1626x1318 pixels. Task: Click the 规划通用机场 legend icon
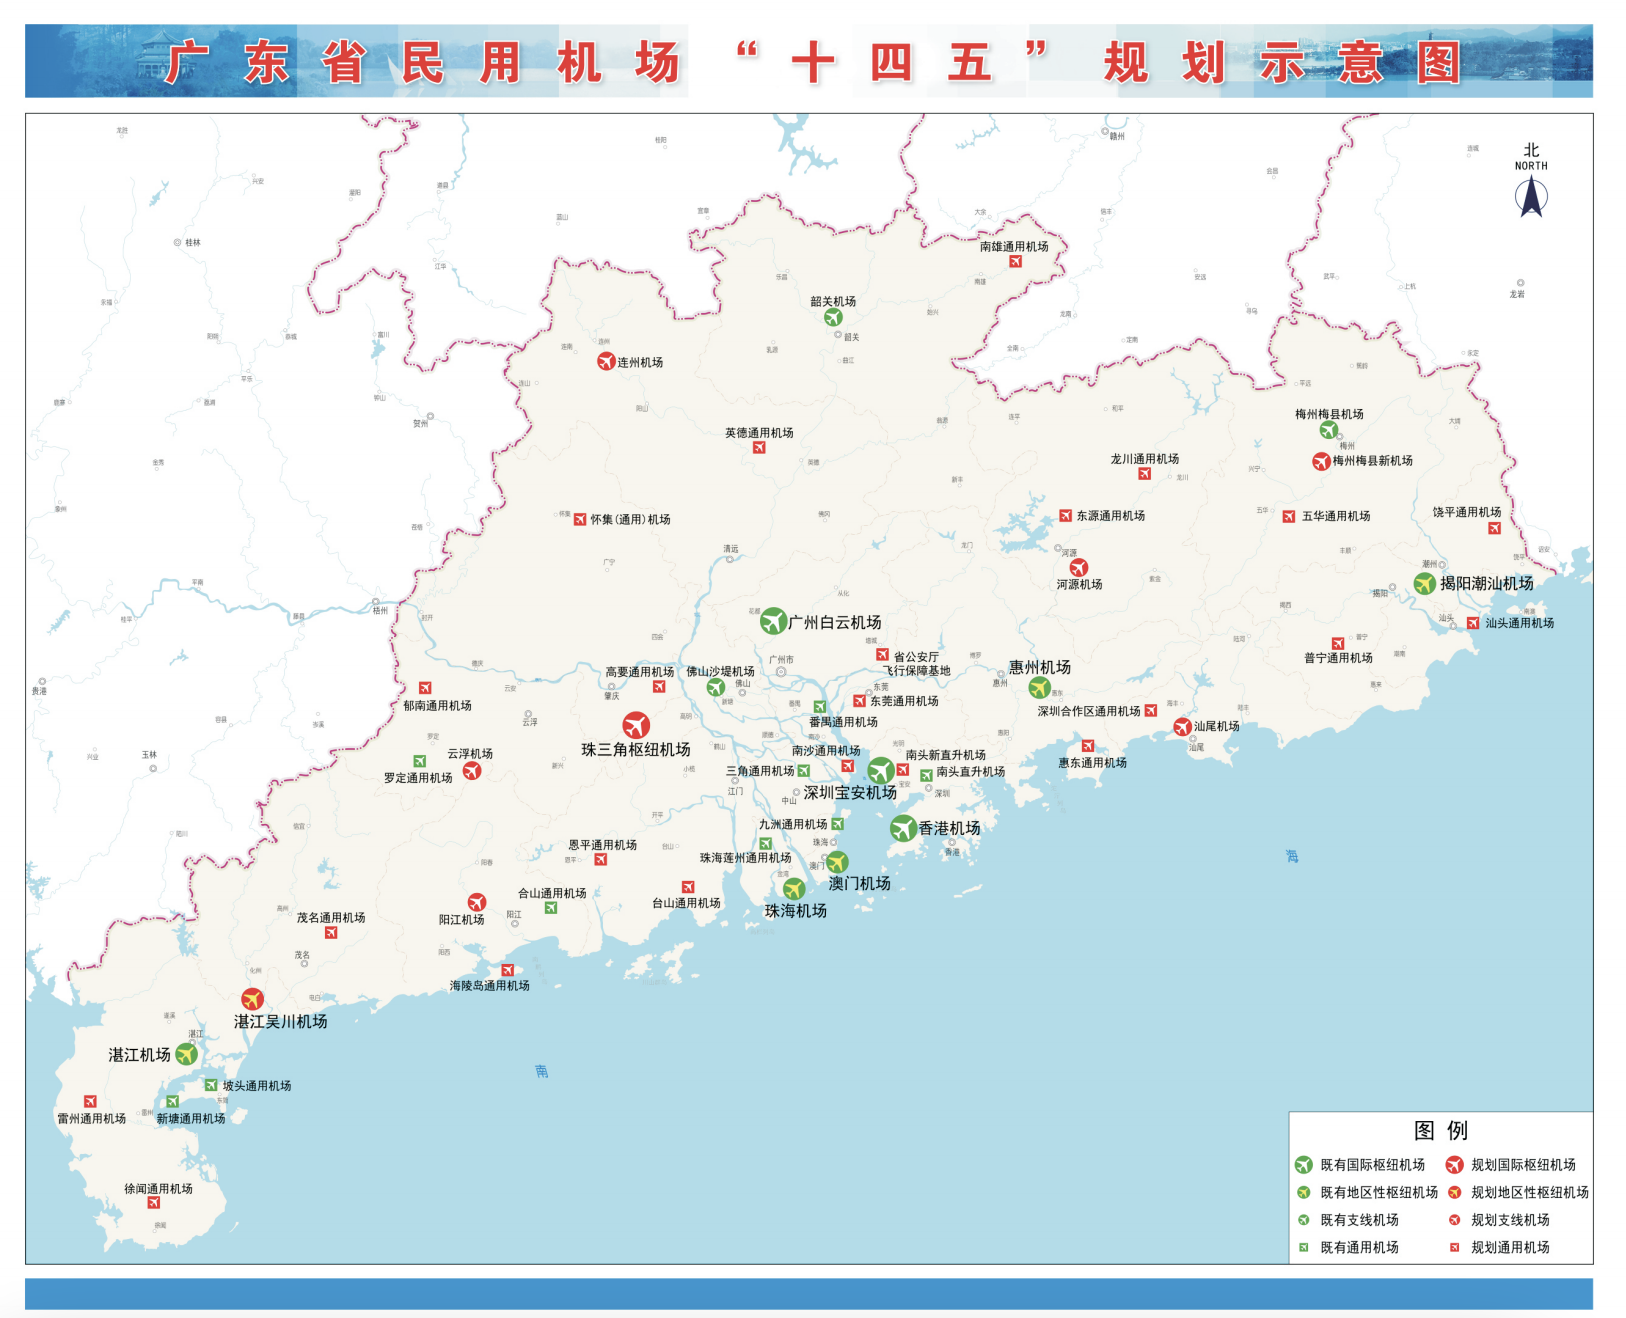point(1454,1247)
